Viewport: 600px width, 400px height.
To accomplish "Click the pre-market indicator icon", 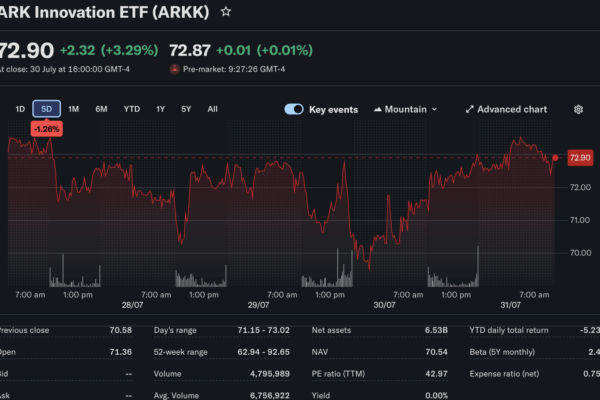I will pos(174,69).
